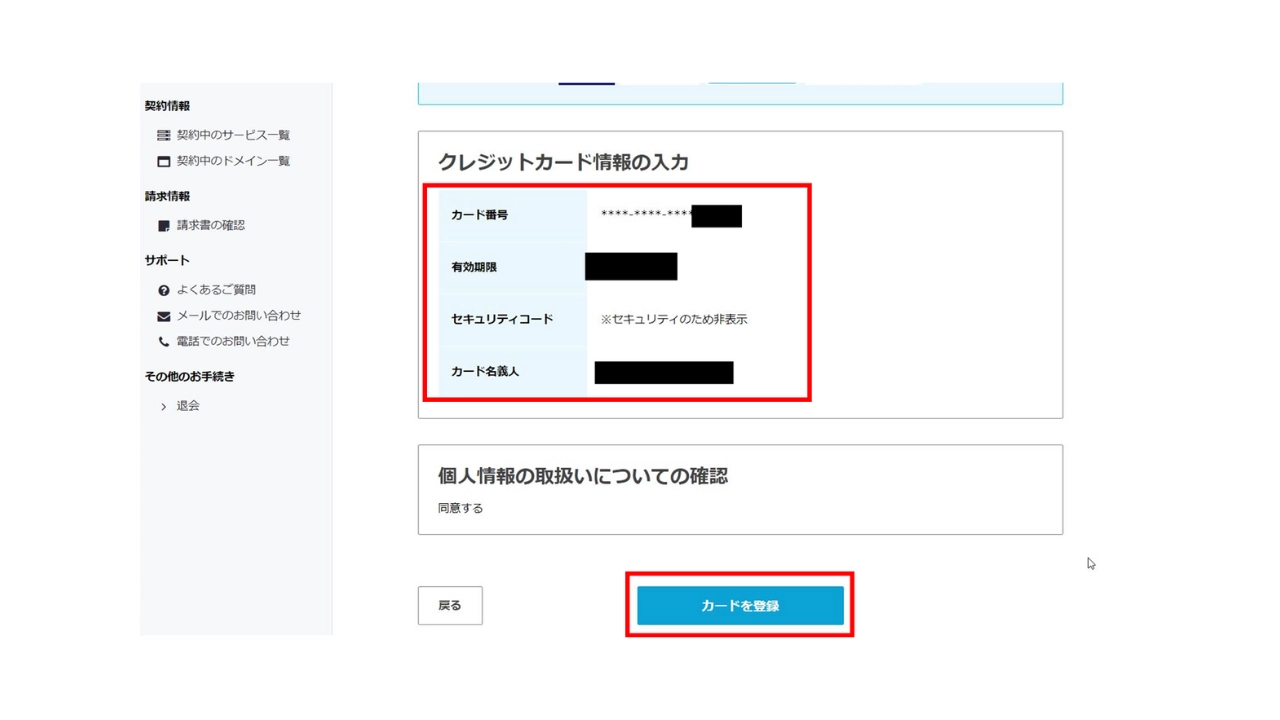Select 退会 in the sidebar
This screenshot has width=1280, height=720.
point(188,406)
